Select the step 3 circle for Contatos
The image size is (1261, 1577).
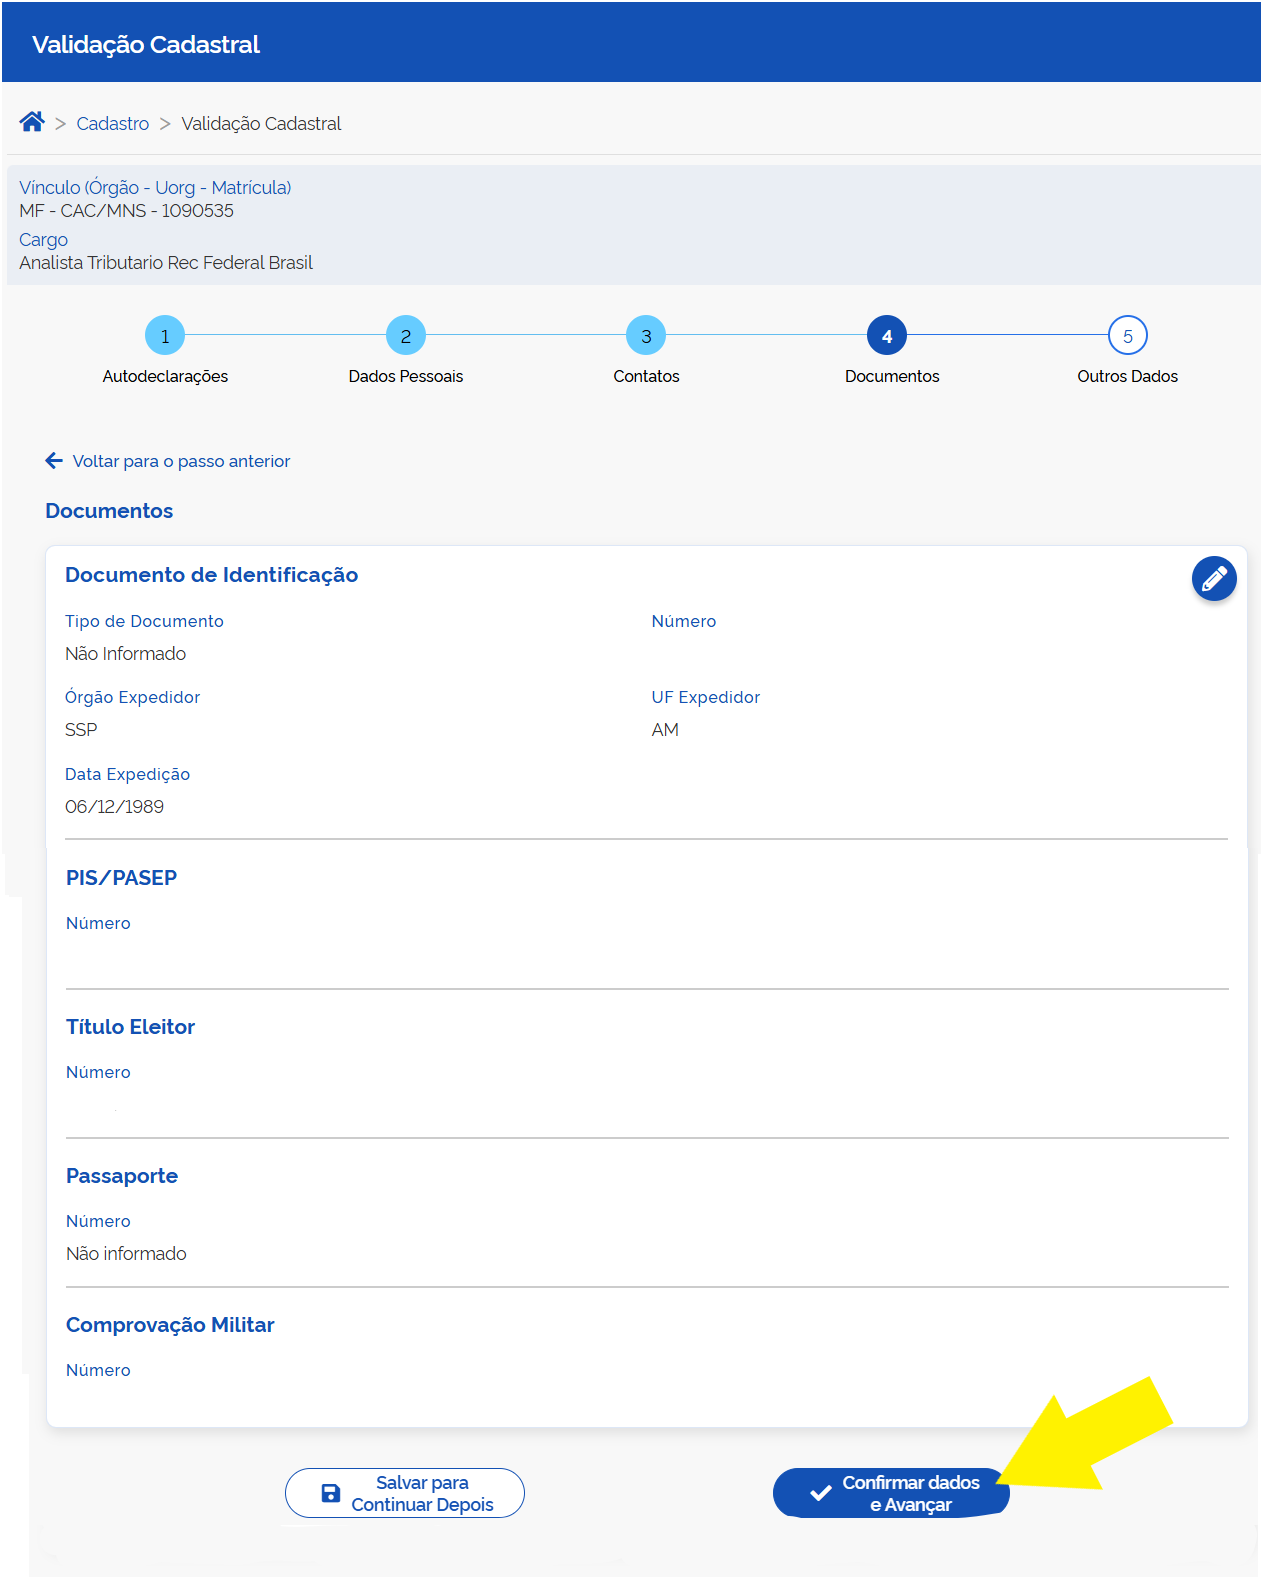pos(646,336)
